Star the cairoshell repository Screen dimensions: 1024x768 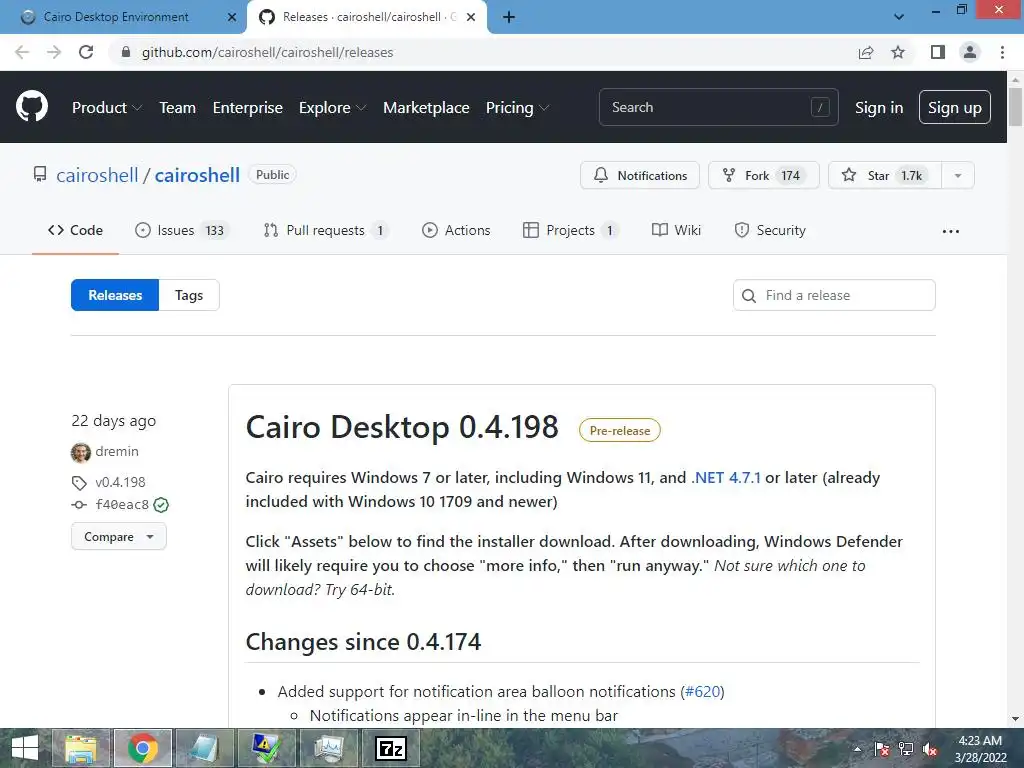click(885, 176)
